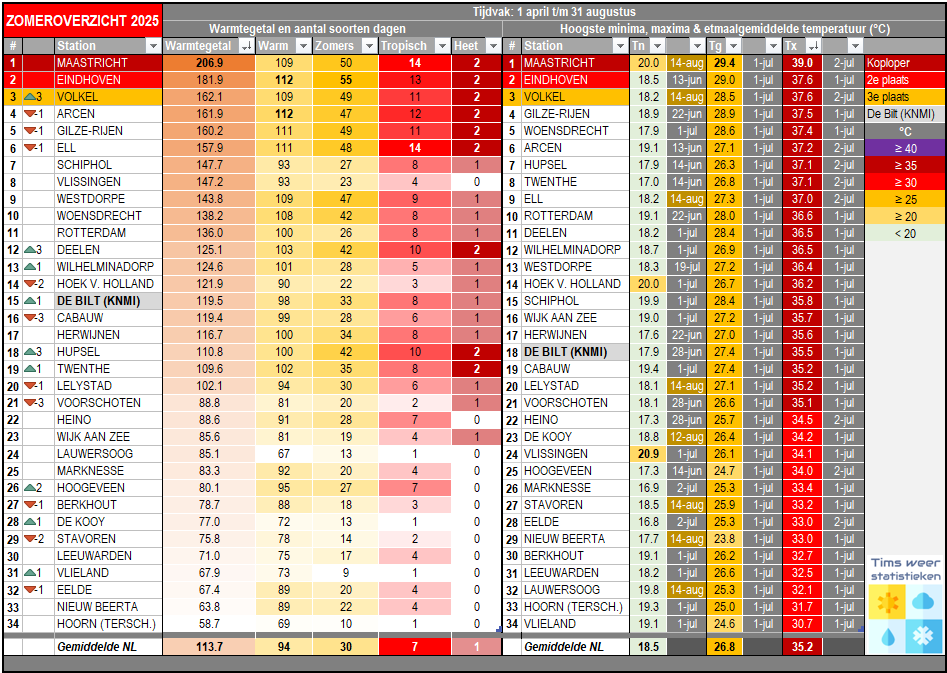Viewport: 947px width, 673px height.
Task: Click HOORN (TERSCH.) in the Warmtegetal table
Action: coord(106,623)
